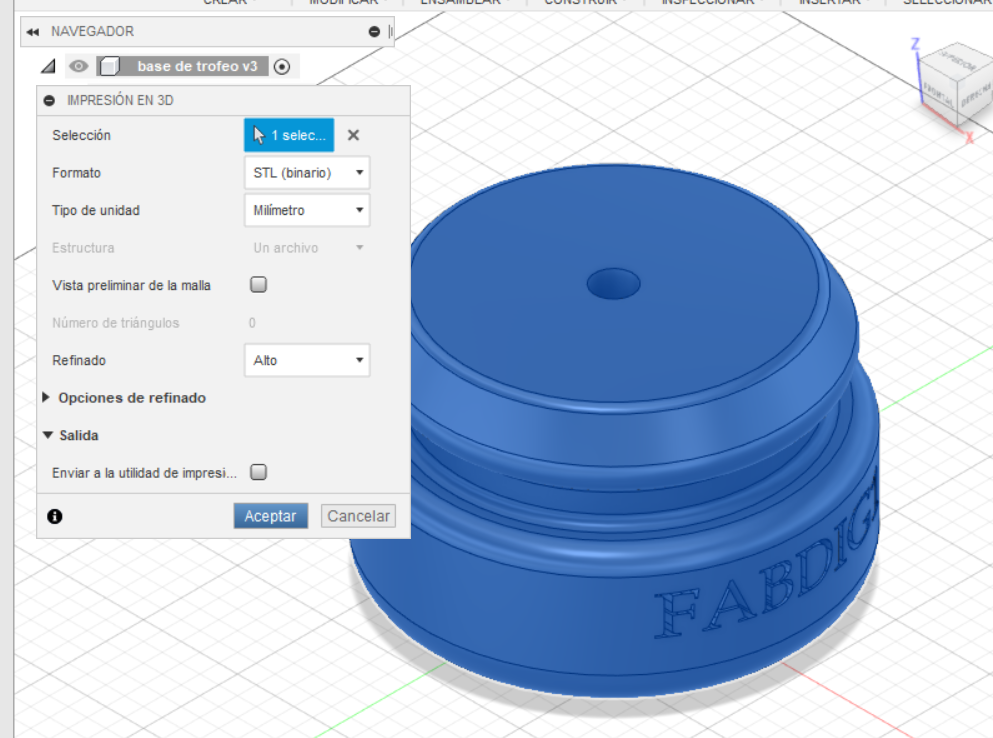Click the Navegador panel resize handle
The height and width of the screenshot is (738, 993).
(390, 32)
